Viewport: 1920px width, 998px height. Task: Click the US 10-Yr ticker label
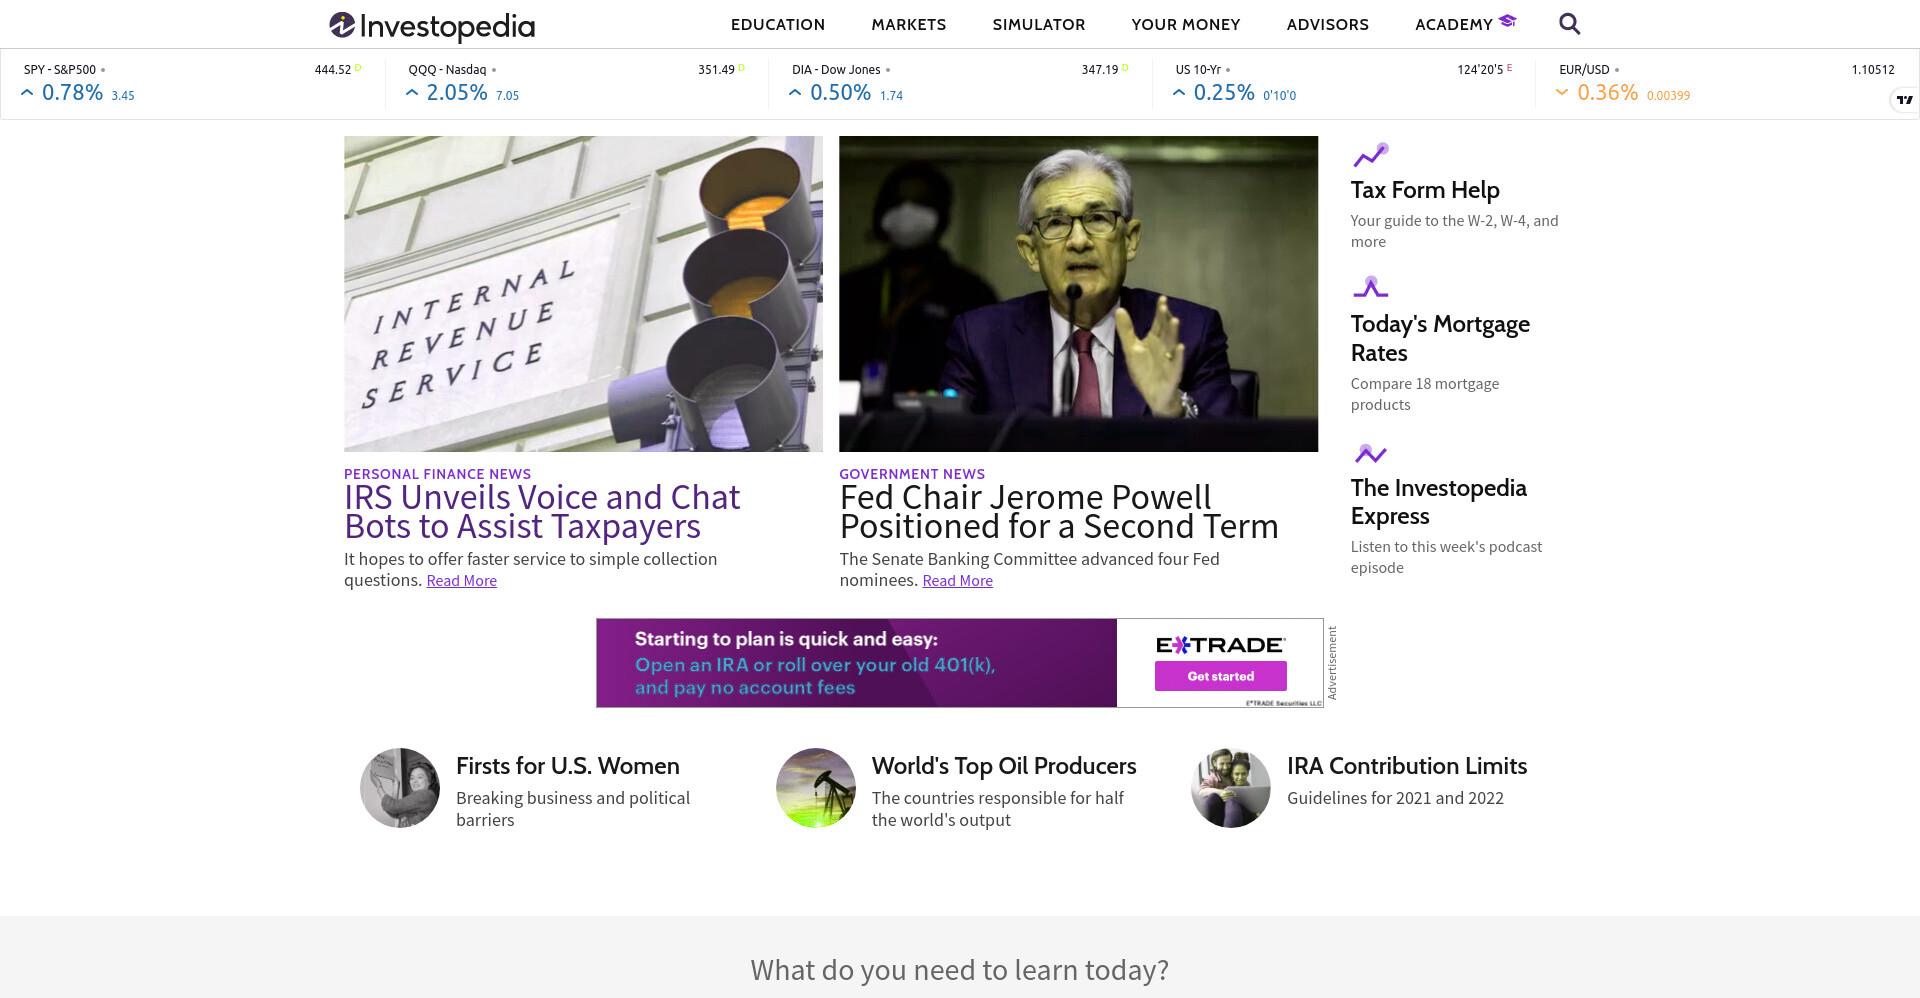[x=1198, y=70]
